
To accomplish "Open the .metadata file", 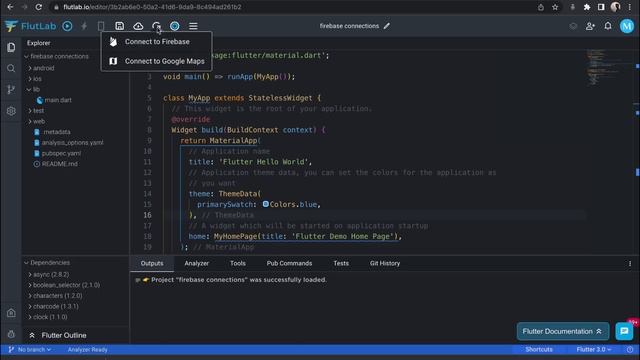I will [53, 132].
